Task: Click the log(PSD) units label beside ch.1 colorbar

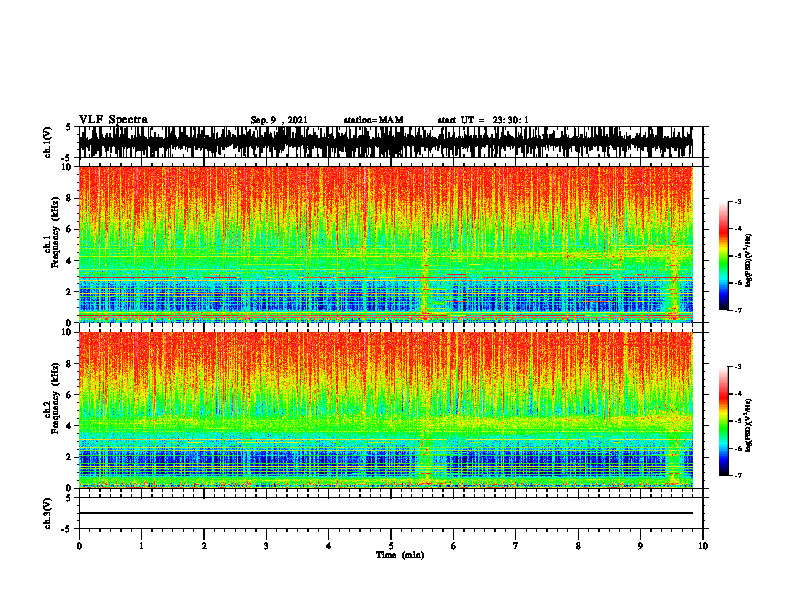Action: [749, 261]
